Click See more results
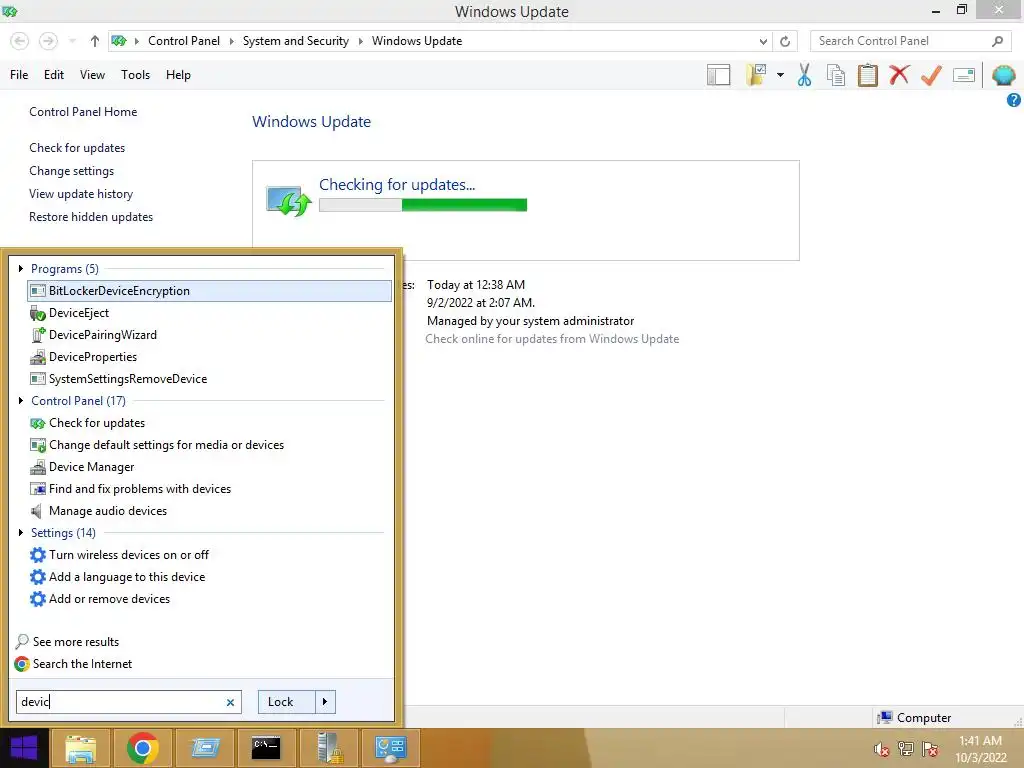The width and height of the screenshot is (1024, 768). pyautogui.click(x=76, y=642)
